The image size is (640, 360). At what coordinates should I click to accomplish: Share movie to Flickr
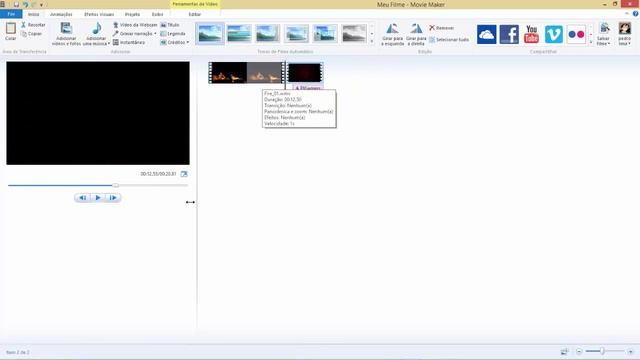coord(576,34)
